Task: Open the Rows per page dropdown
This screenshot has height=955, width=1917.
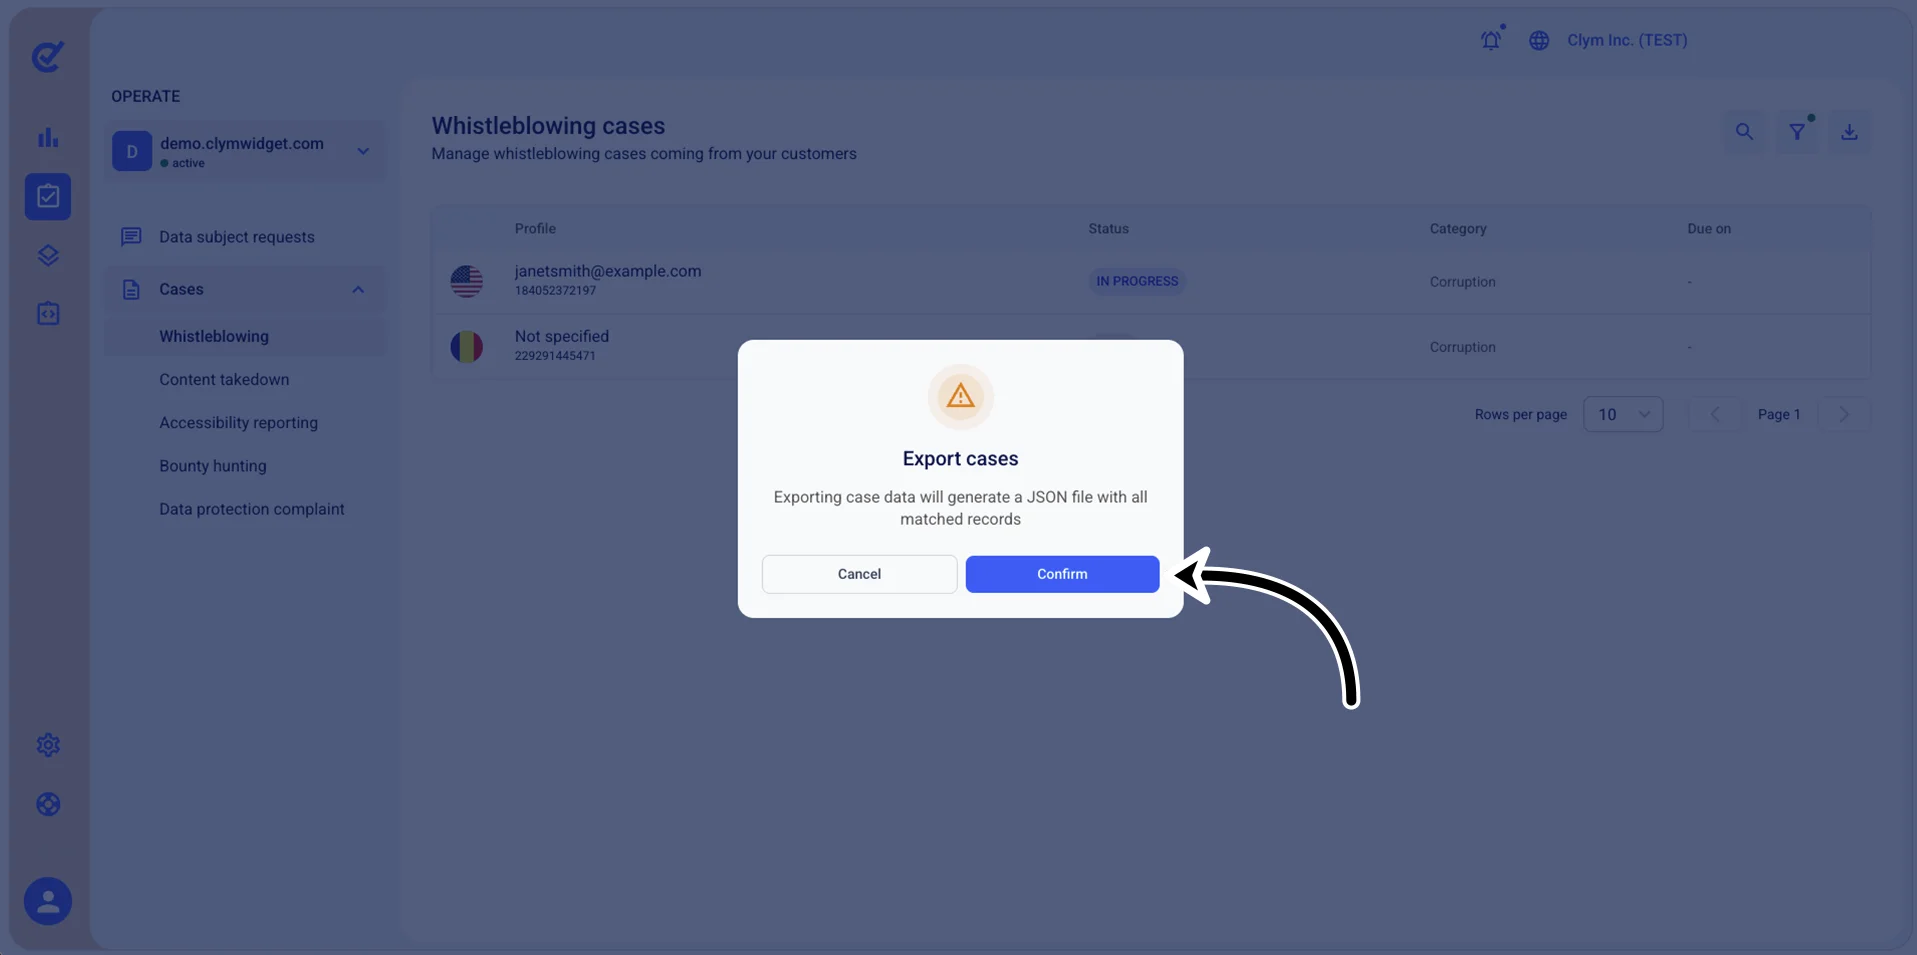Action: click(1623, 414)
